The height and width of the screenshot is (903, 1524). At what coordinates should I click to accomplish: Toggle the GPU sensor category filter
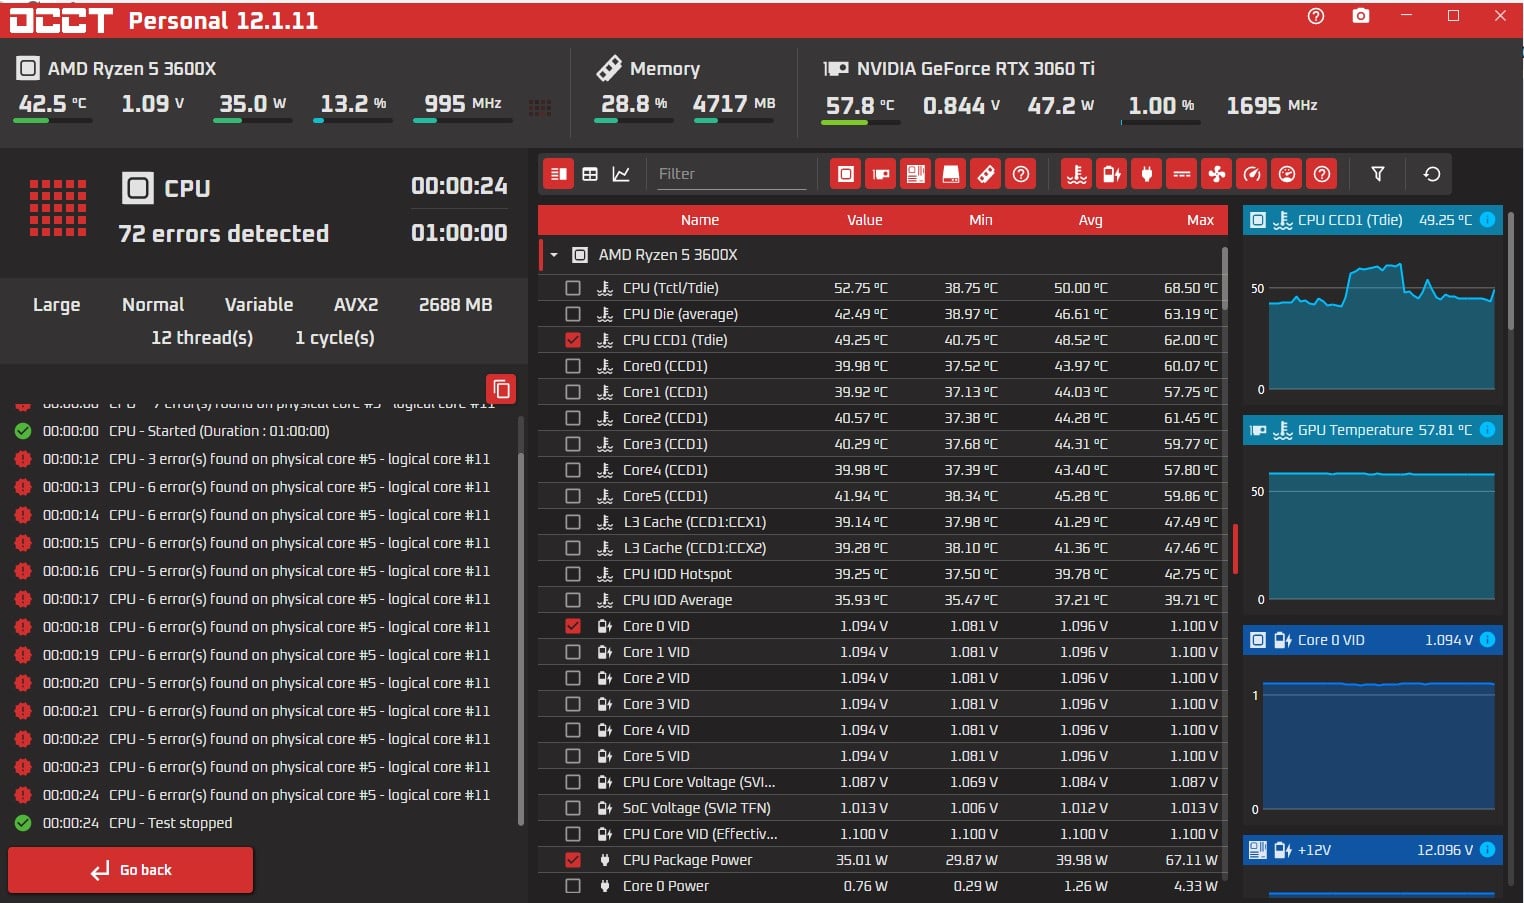click(x=881, y=174)
